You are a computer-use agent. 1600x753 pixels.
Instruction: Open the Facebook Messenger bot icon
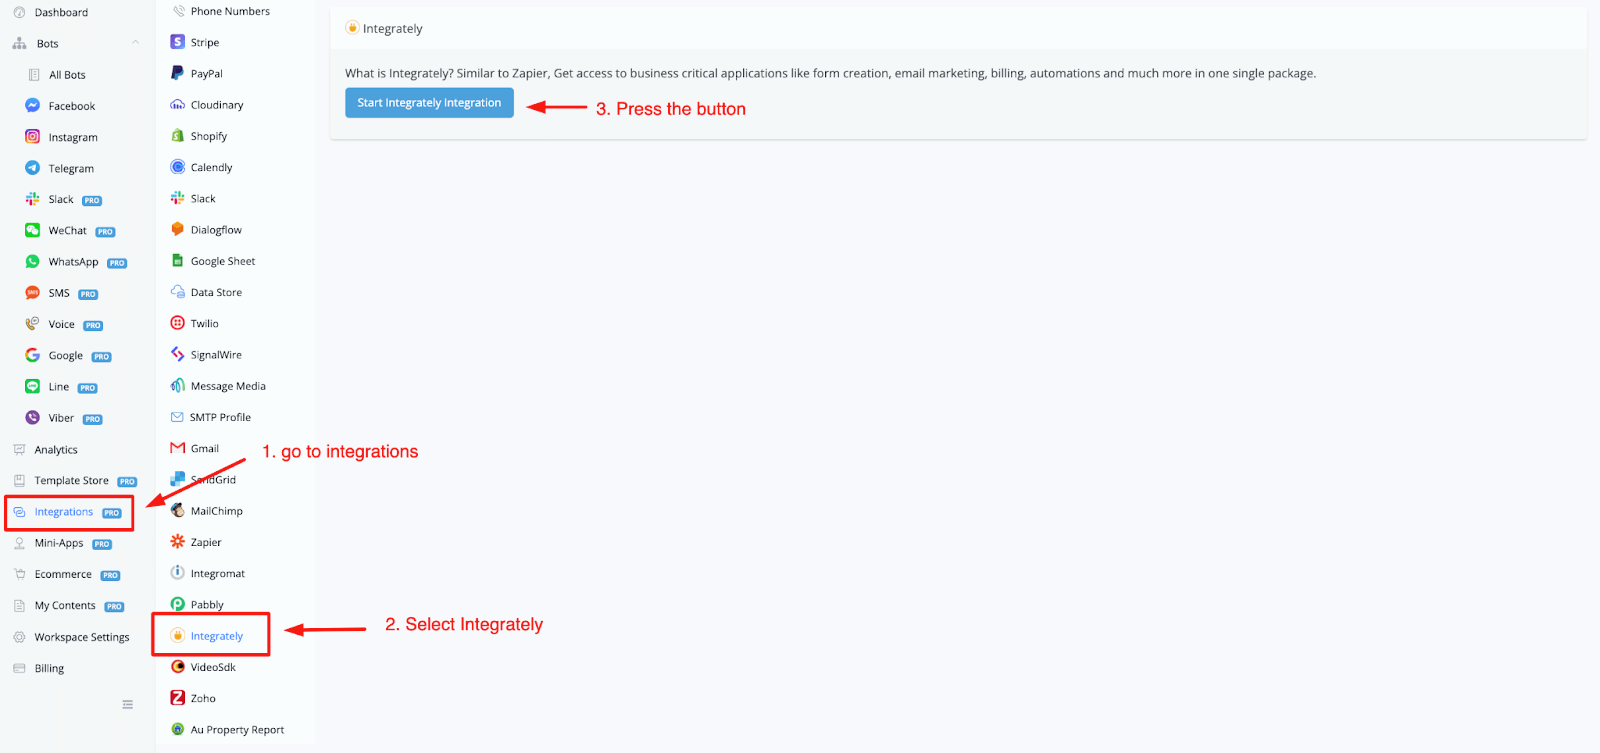click(33, 105)
